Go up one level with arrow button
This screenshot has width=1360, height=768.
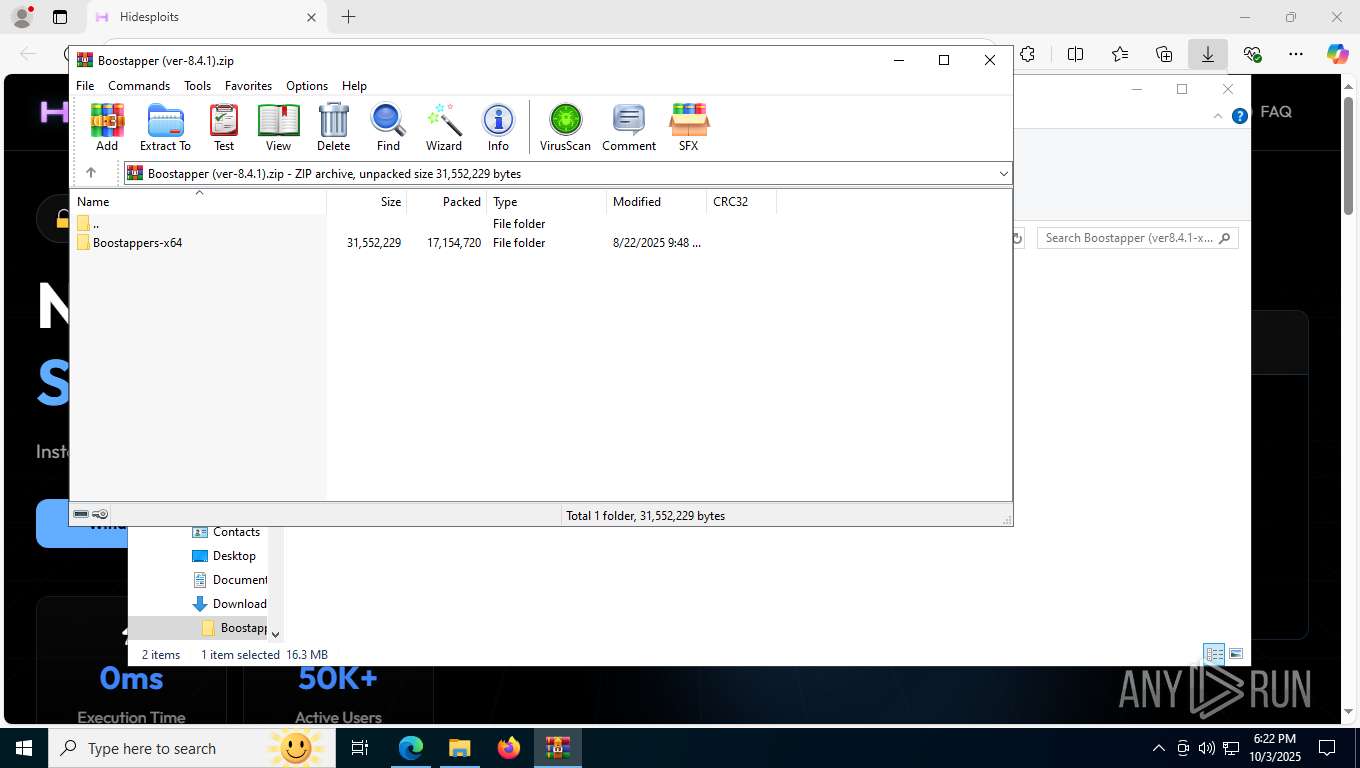tap(91, 173)
